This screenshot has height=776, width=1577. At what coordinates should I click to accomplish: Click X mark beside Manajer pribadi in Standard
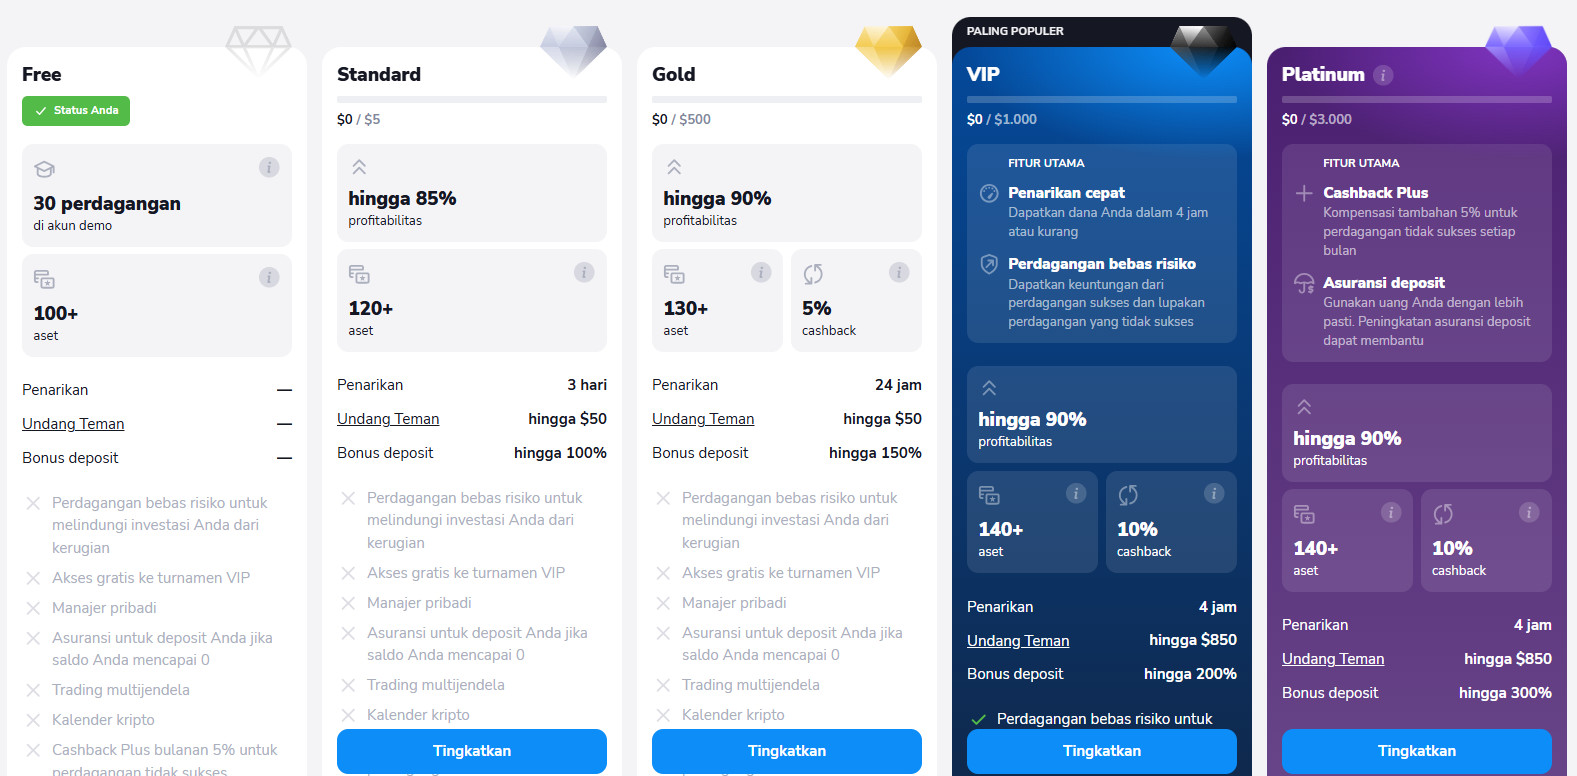(348, 603)
